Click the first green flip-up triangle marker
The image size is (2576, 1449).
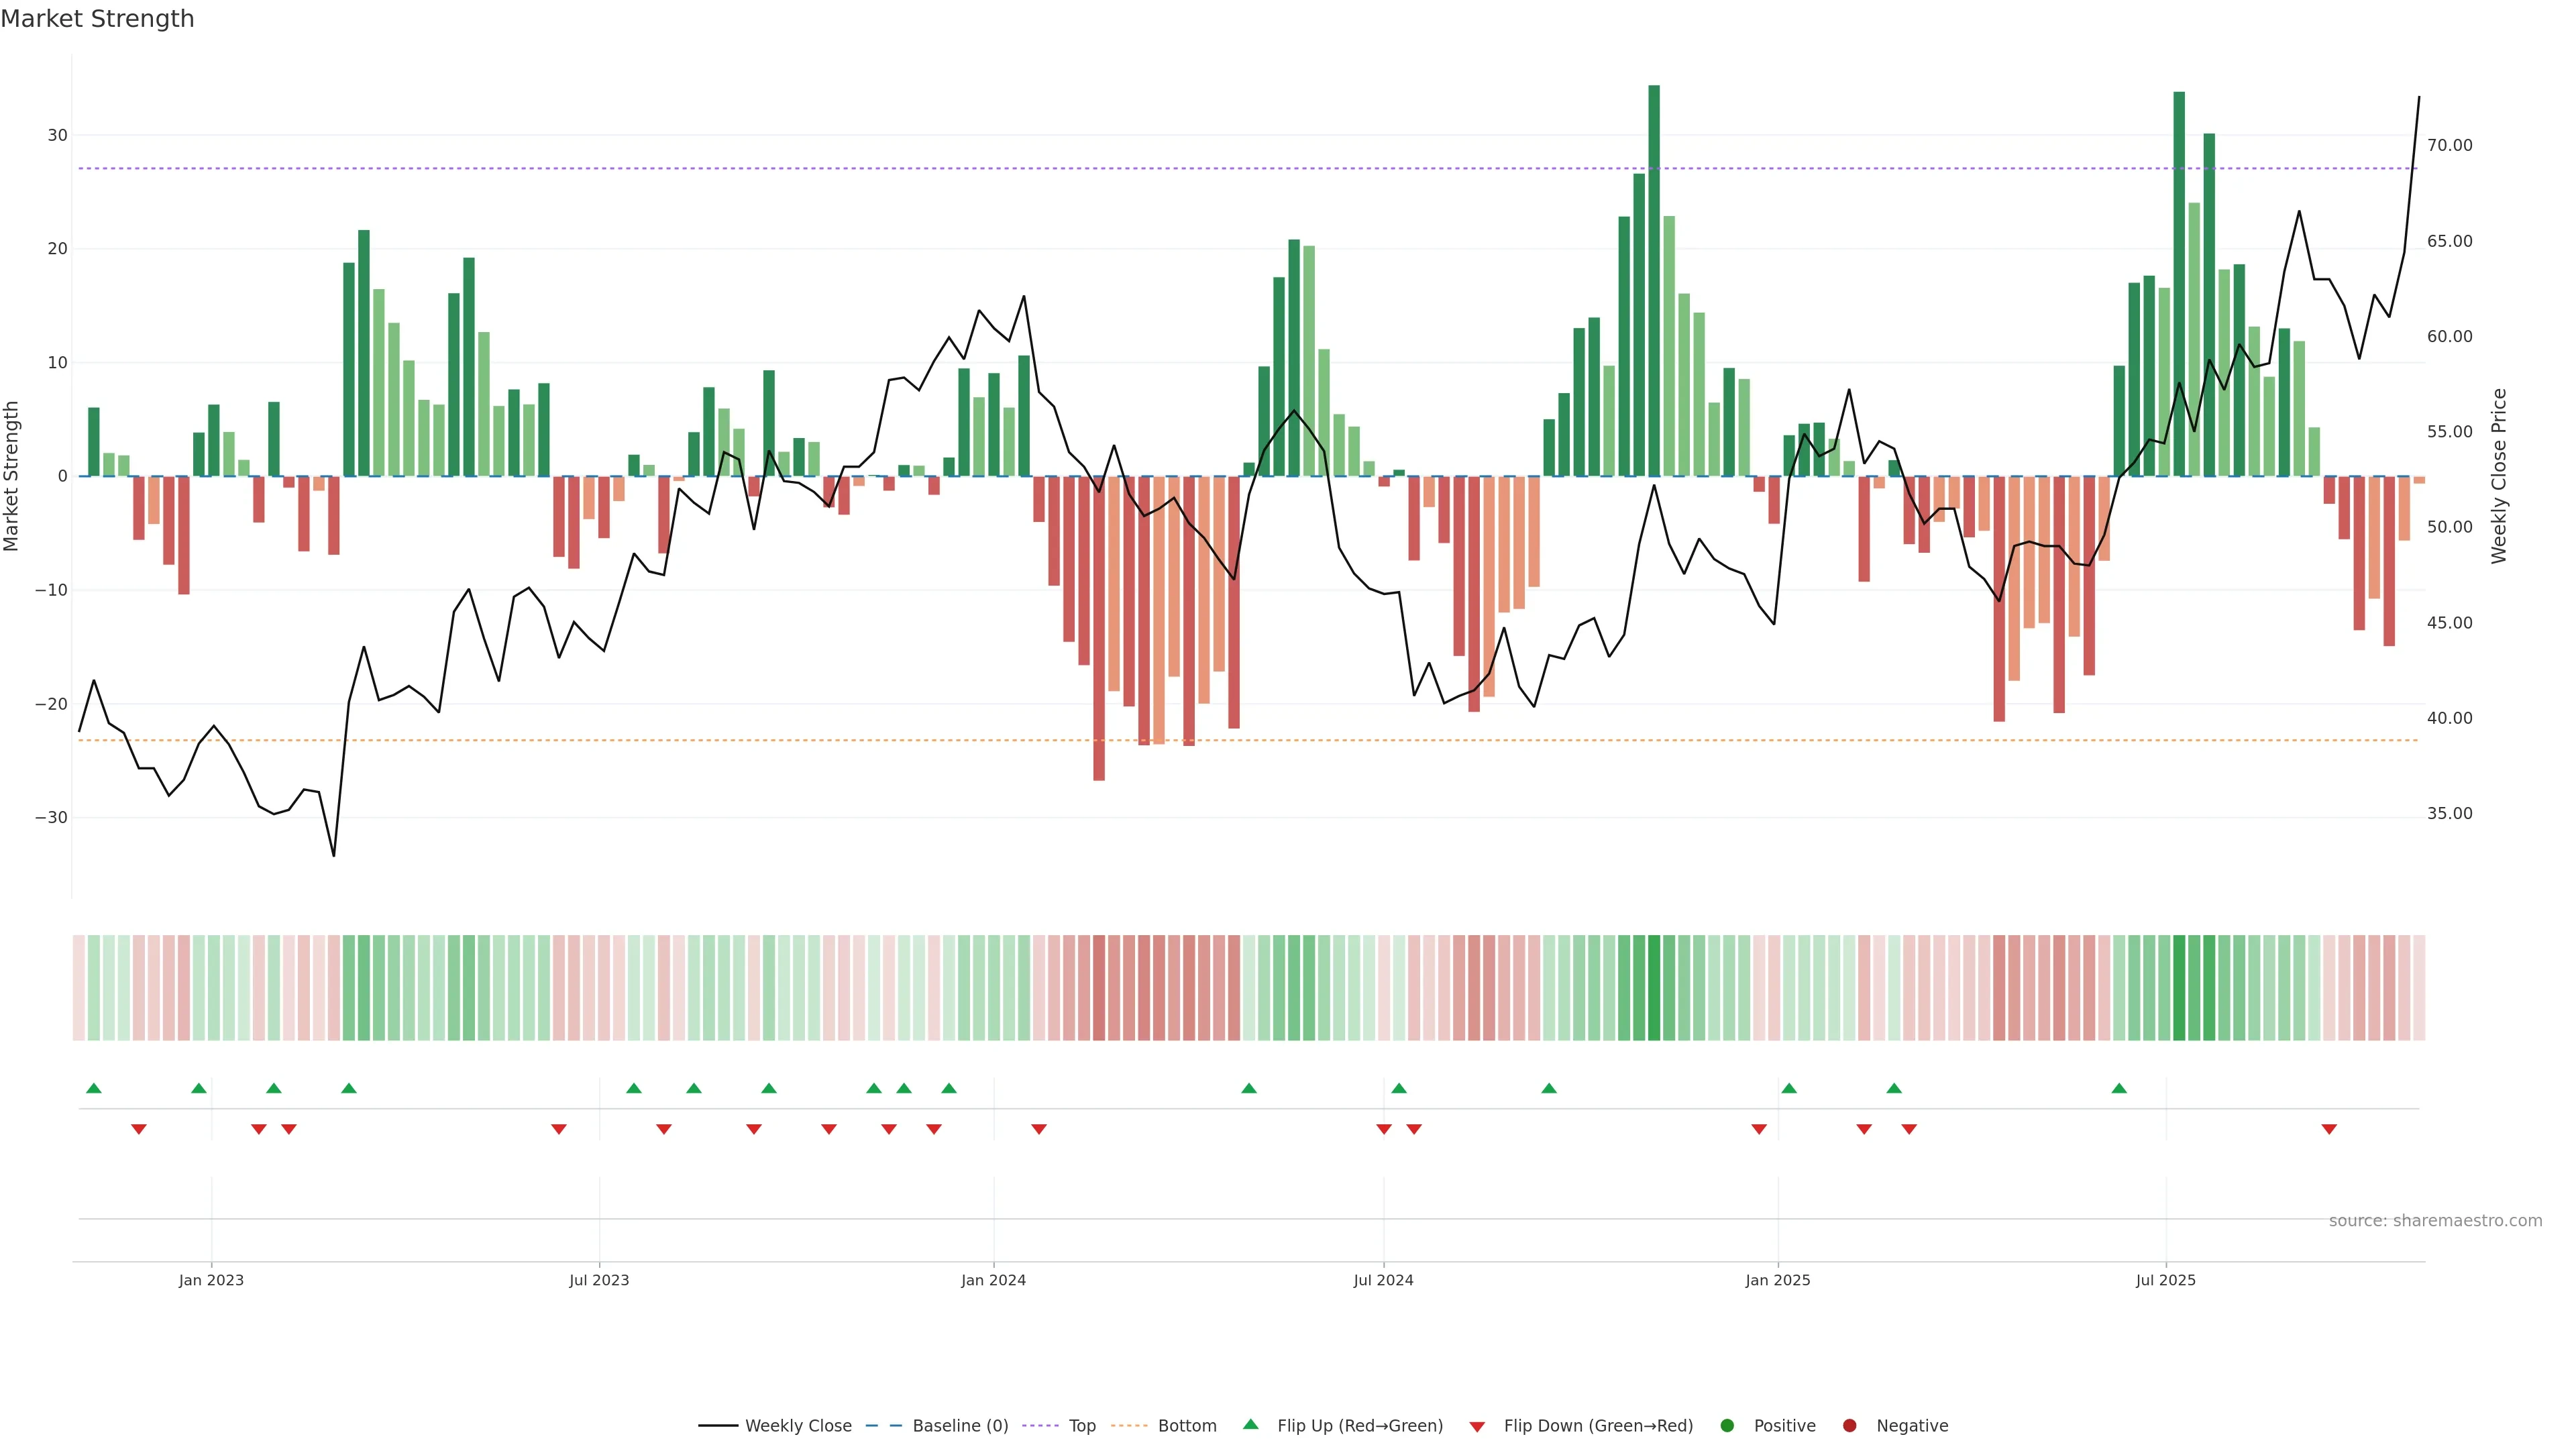pos(94,1088)
